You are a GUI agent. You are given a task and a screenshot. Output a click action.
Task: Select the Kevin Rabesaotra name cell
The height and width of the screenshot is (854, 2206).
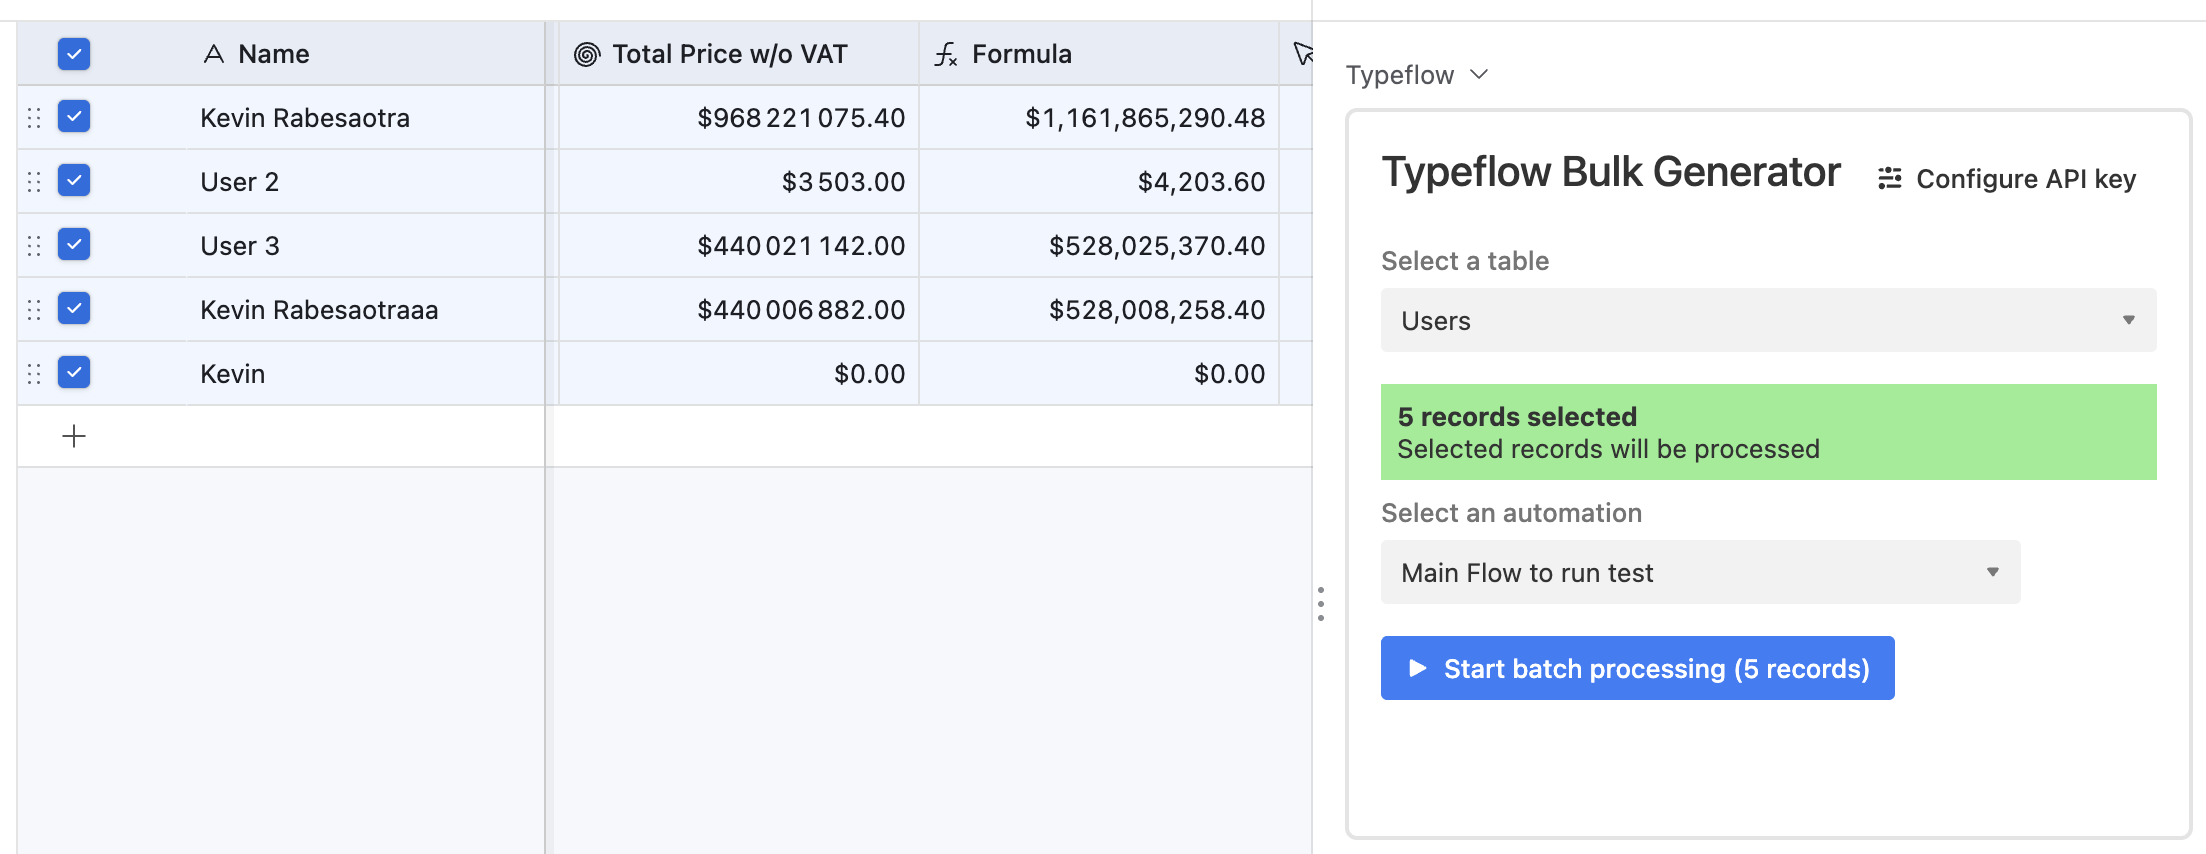click(x=366, y=118)
